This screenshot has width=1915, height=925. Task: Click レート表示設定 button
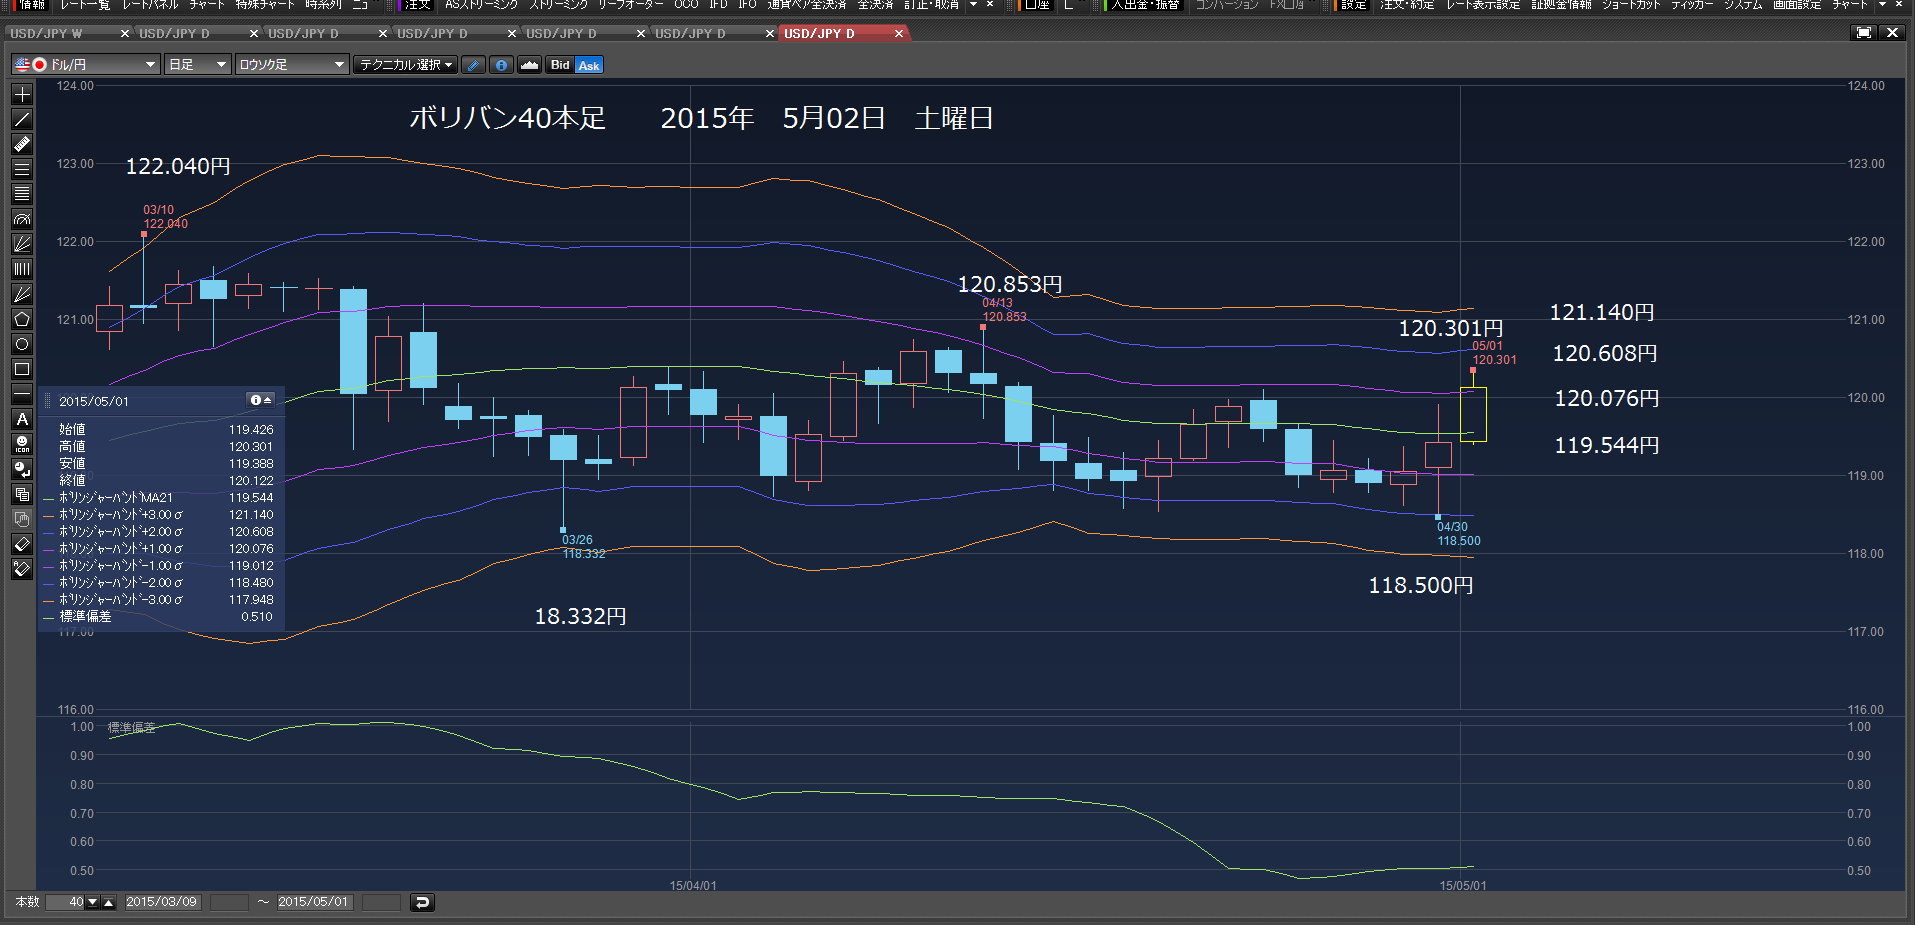1483,5
